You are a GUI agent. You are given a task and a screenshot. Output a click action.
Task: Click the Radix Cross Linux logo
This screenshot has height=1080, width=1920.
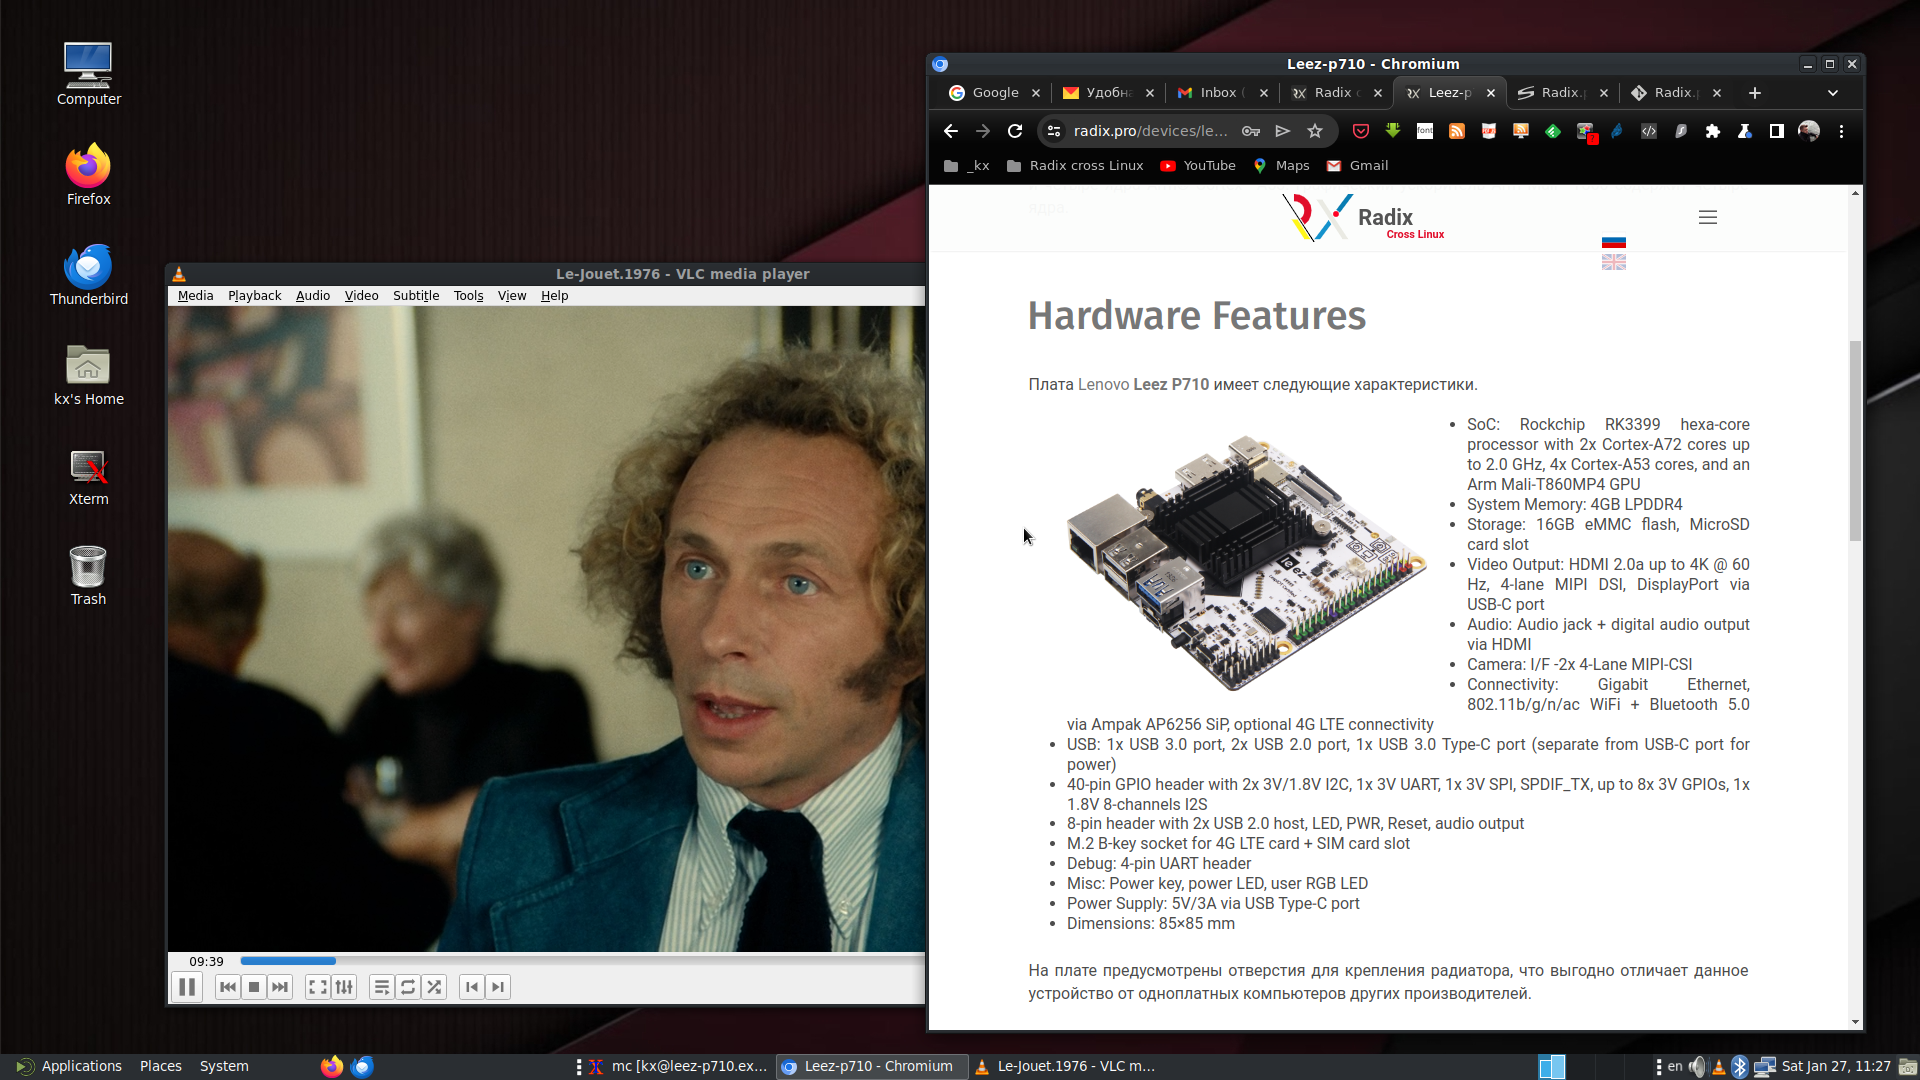(1363, 217)
